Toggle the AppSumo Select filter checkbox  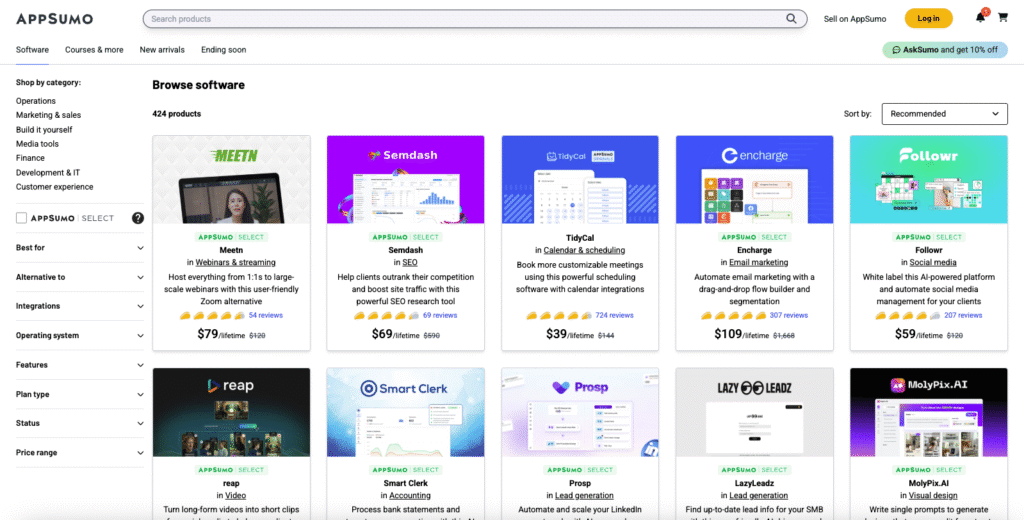pyautogui.click(x=22, y=218)
